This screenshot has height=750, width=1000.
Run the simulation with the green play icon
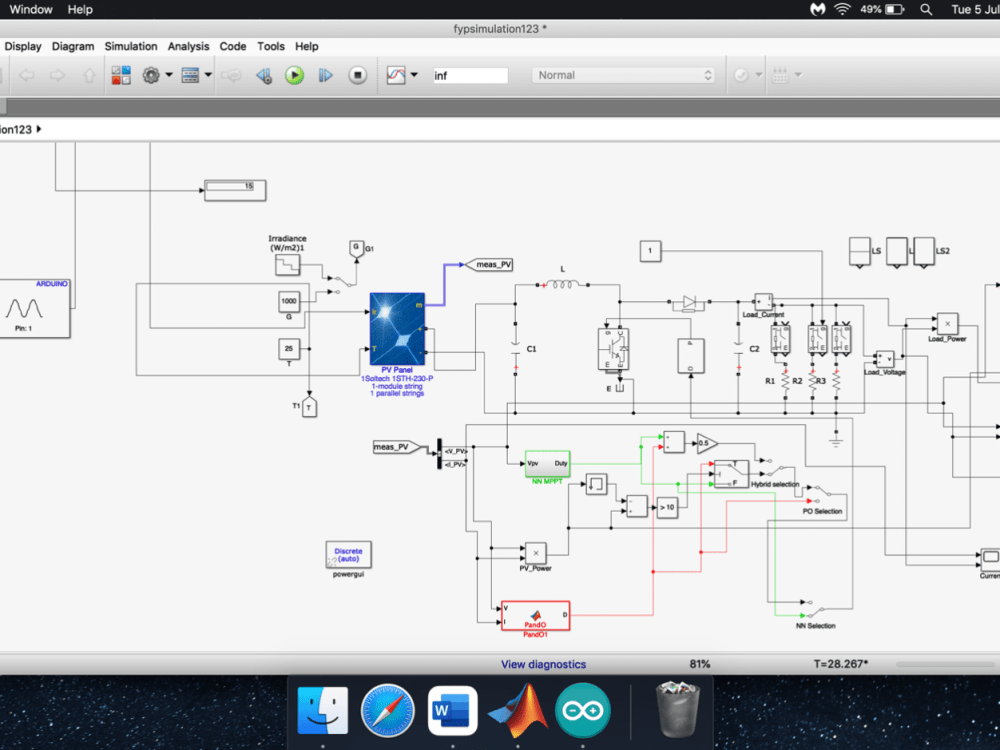coord(293,74)
